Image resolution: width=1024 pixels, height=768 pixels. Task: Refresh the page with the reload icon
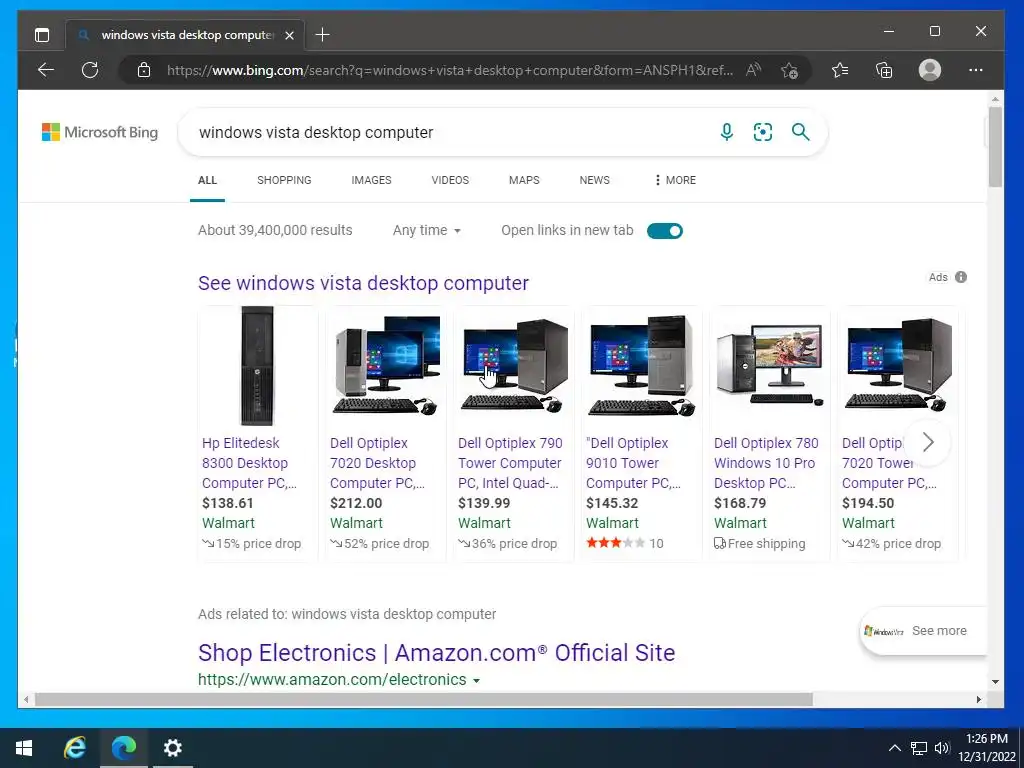90,70
